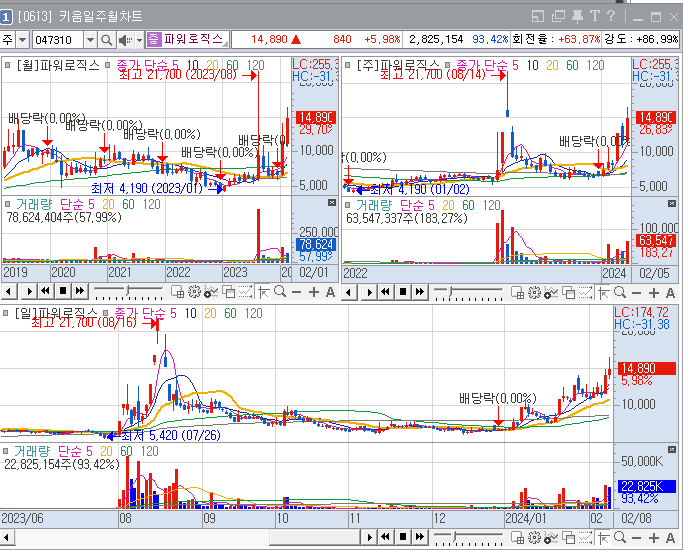
Task: Monthly chart: click fast-forward double arrow
Action: [x=80, y=291]
